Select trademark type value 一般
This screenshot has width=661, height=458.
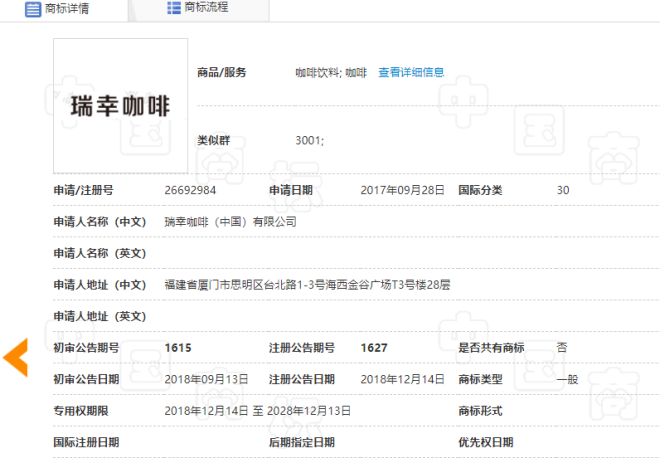(567, 380)
